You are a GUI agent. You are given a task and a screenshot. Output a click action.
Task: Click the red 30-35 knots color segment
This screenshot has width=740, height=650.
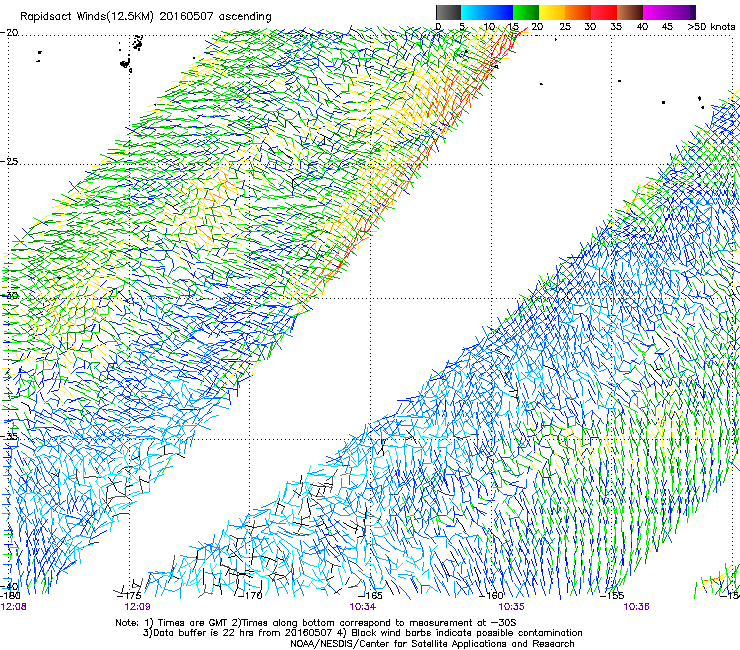[x=604, y=12]
